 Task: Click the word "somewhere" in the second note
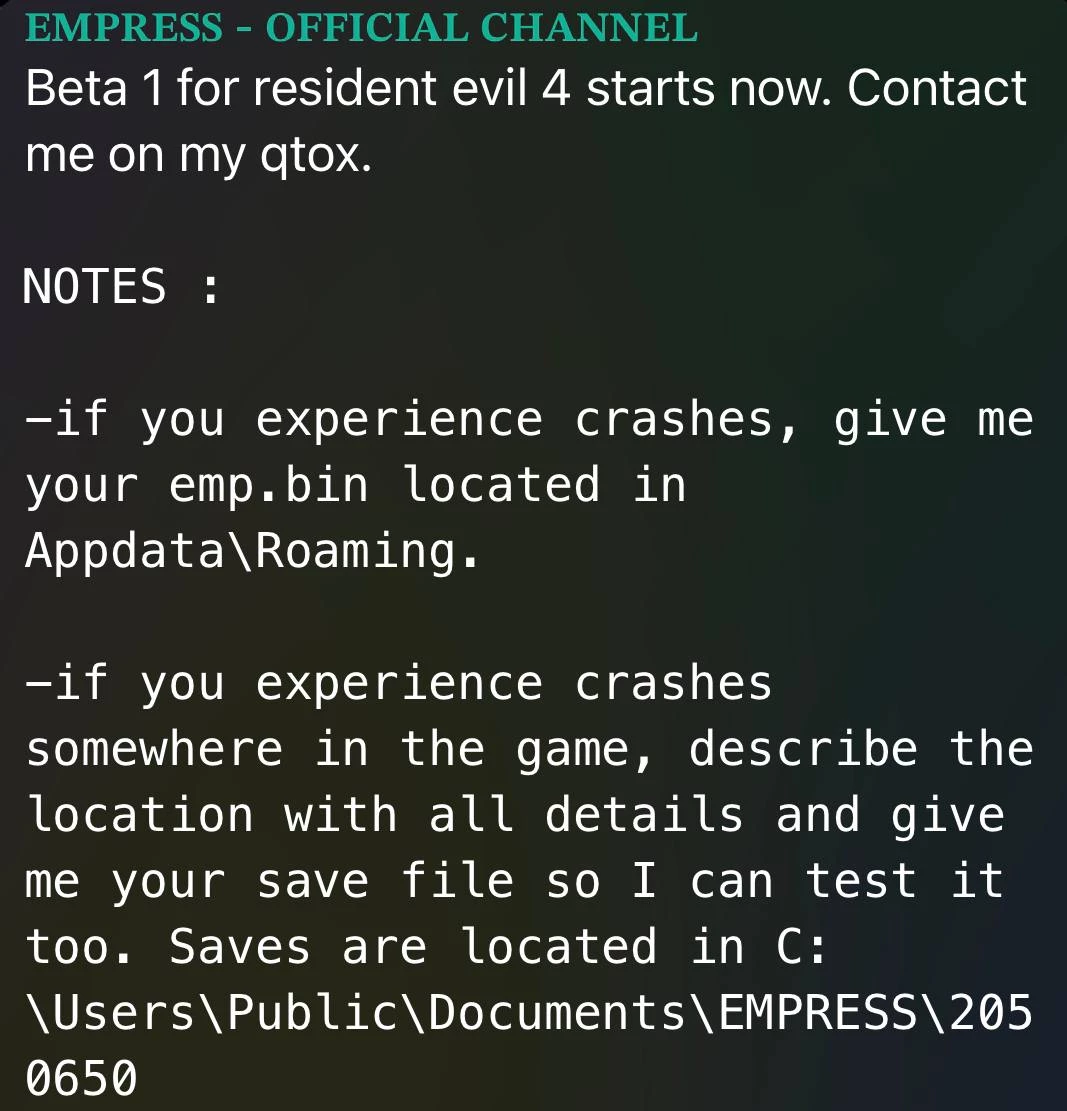(154, 749)
